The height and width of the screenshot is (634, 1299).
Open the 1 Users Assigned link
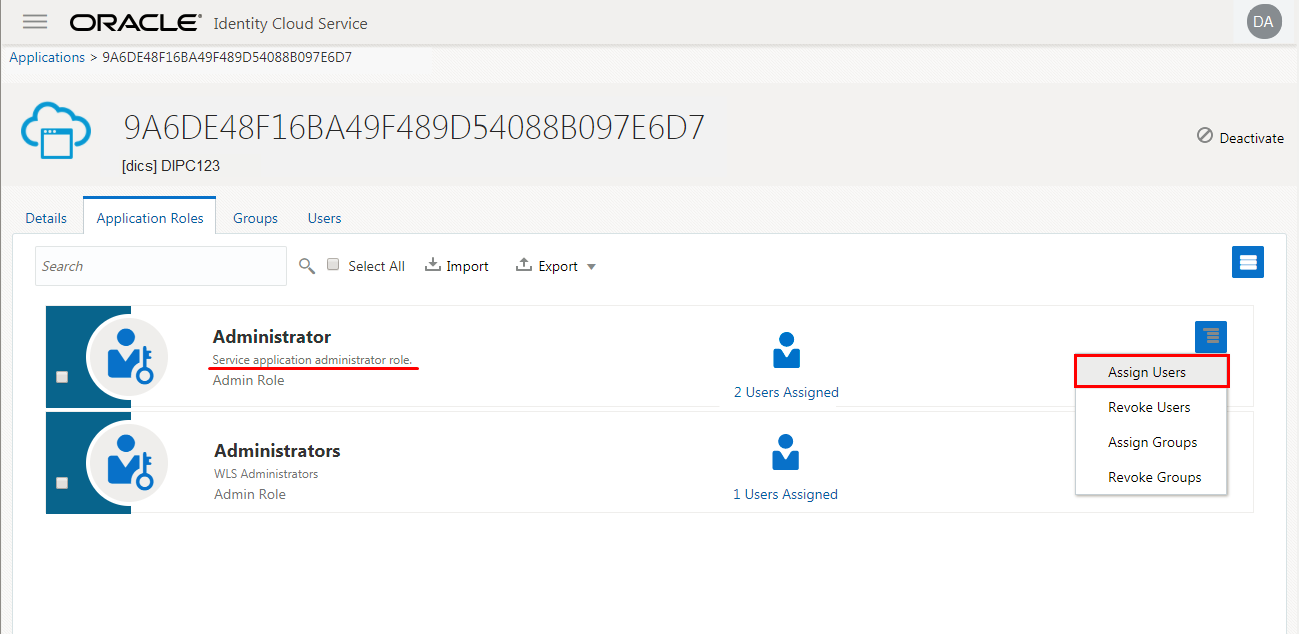click(786, 494)
